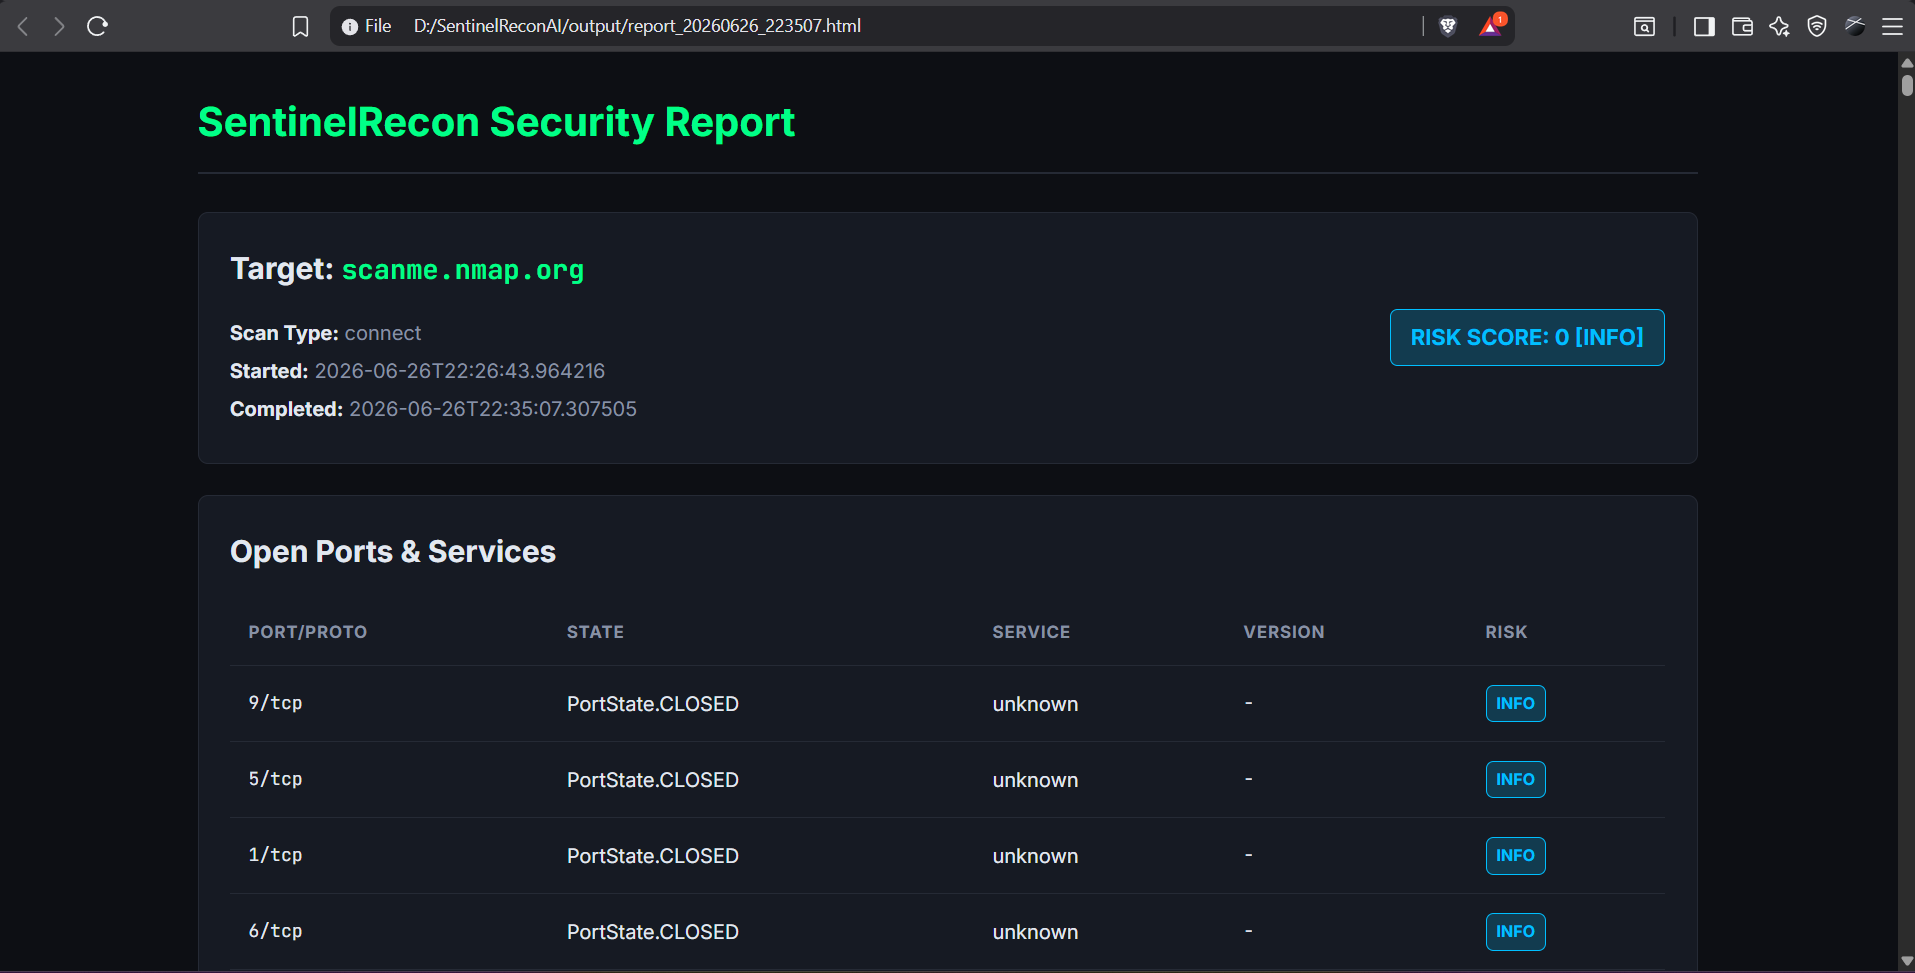Click the INFO badge for 9/tcp
The image size is (1915, 973).
click(1515, 704)
